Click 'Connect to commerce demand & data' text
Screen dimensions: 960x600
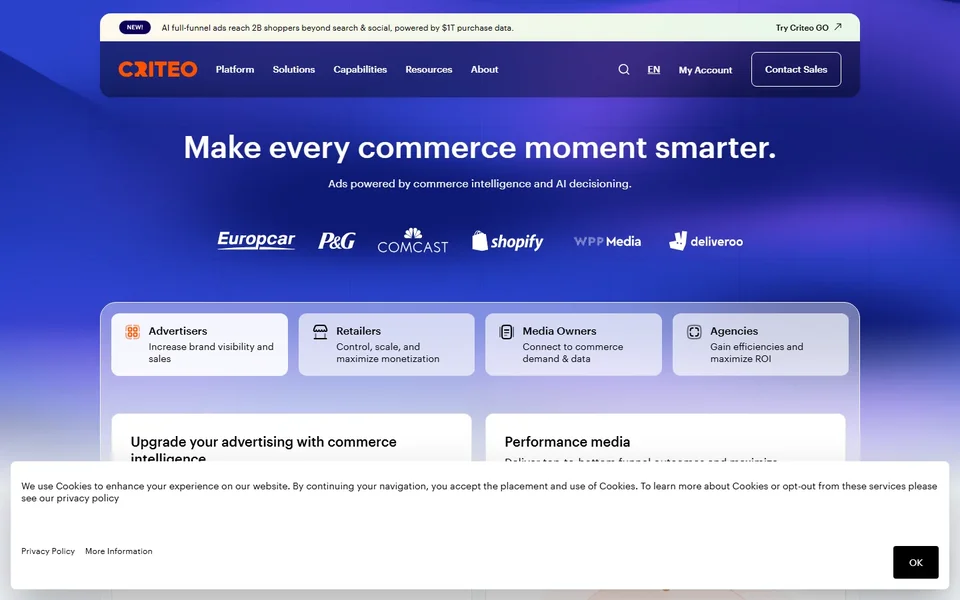tap(572, 353)
